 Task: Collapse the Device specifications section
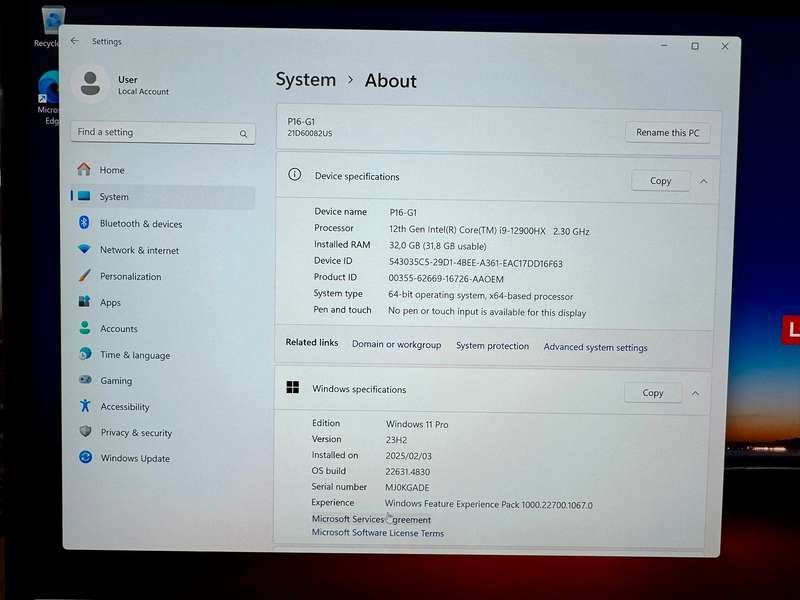704,181
